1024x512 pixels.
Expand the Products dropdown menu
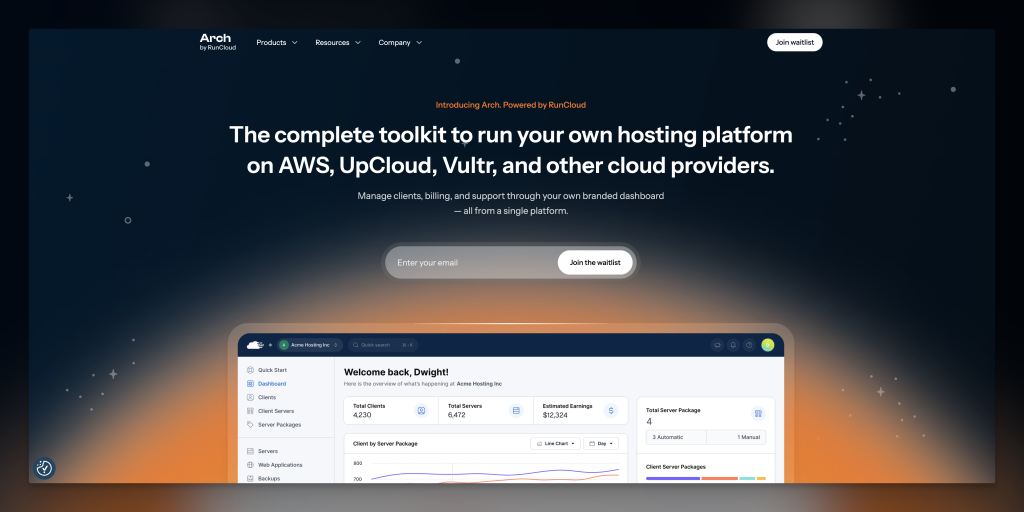(x=277, y=43)
